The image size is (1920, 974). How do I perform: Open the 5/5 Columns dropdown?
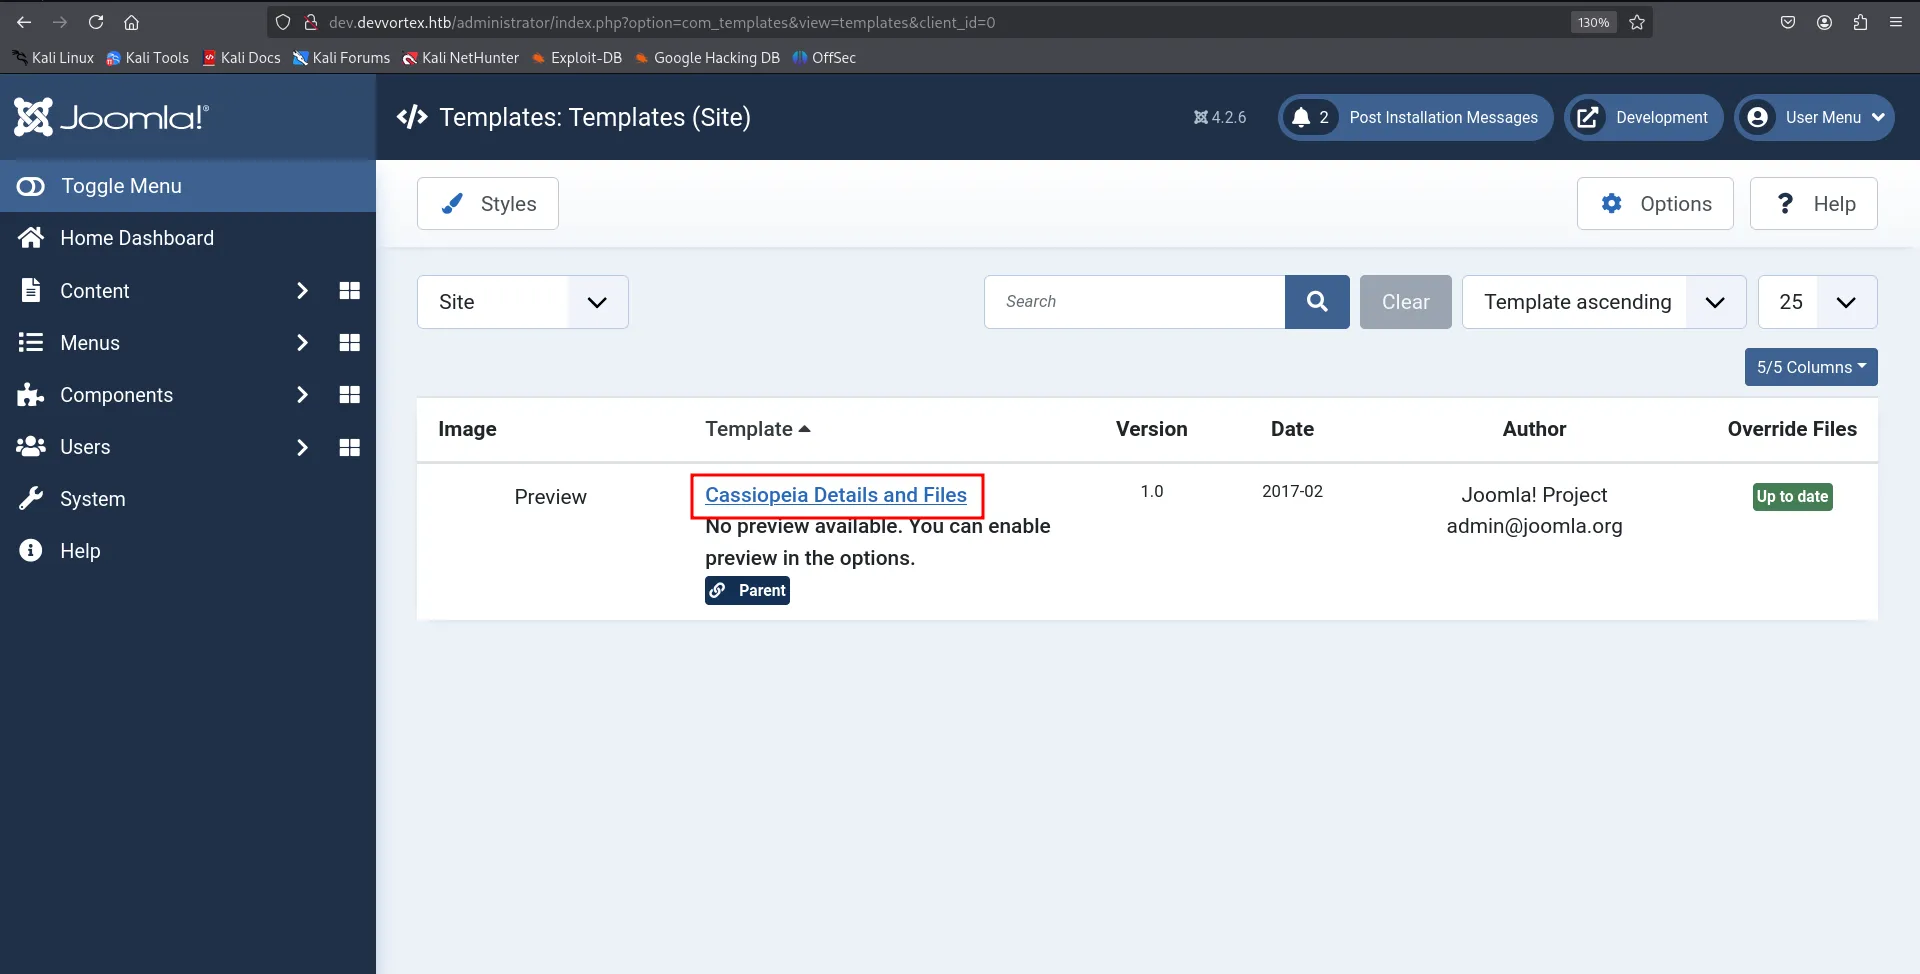[x=1811, y=367]
